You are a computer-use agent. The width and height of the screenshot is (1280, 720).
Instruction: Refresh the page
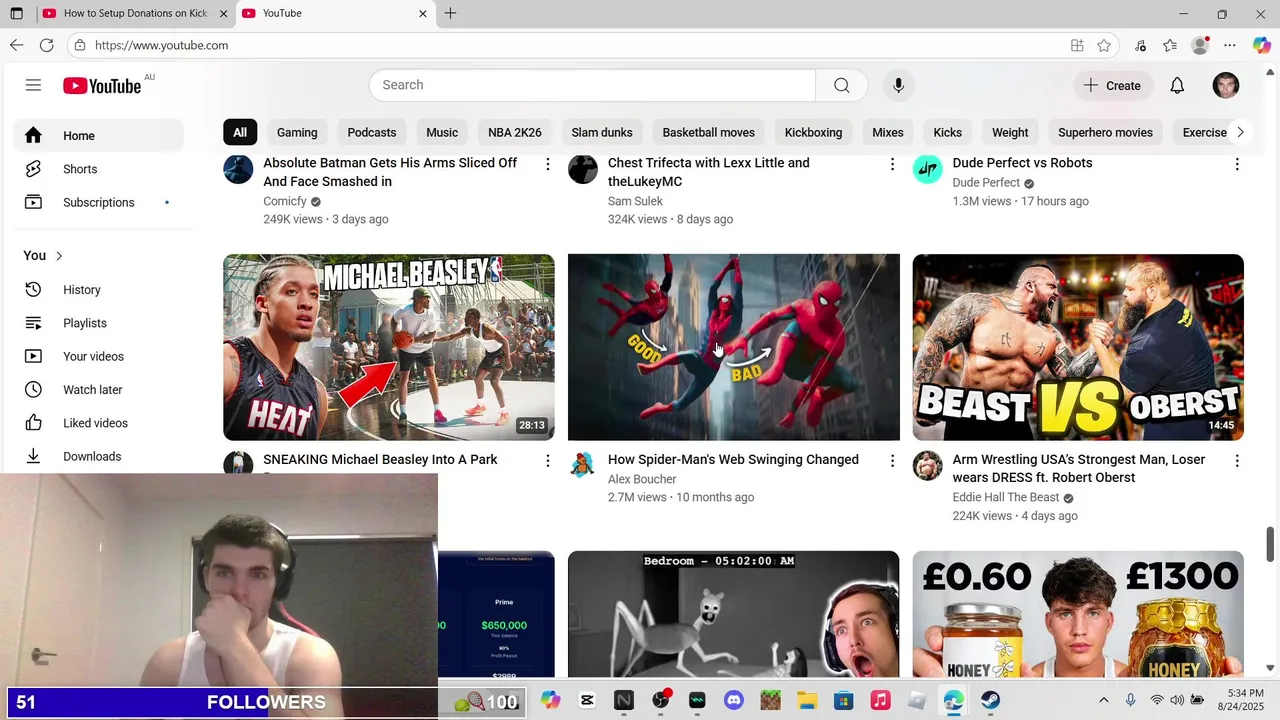(46, 45)
